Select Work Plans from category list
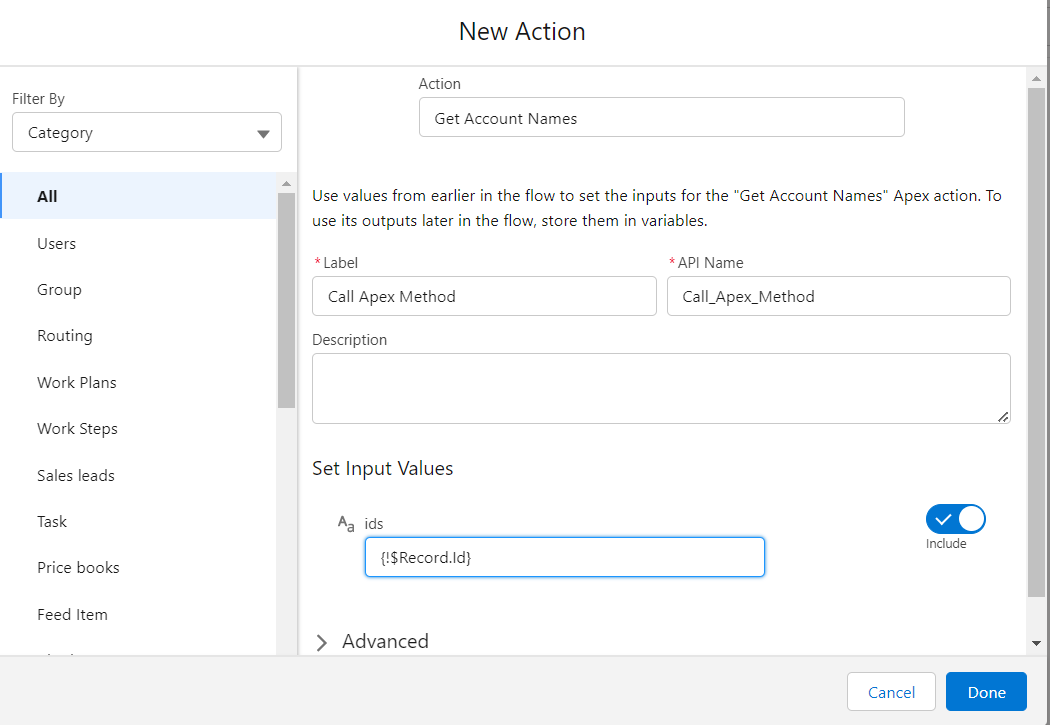 pos(76,382)
